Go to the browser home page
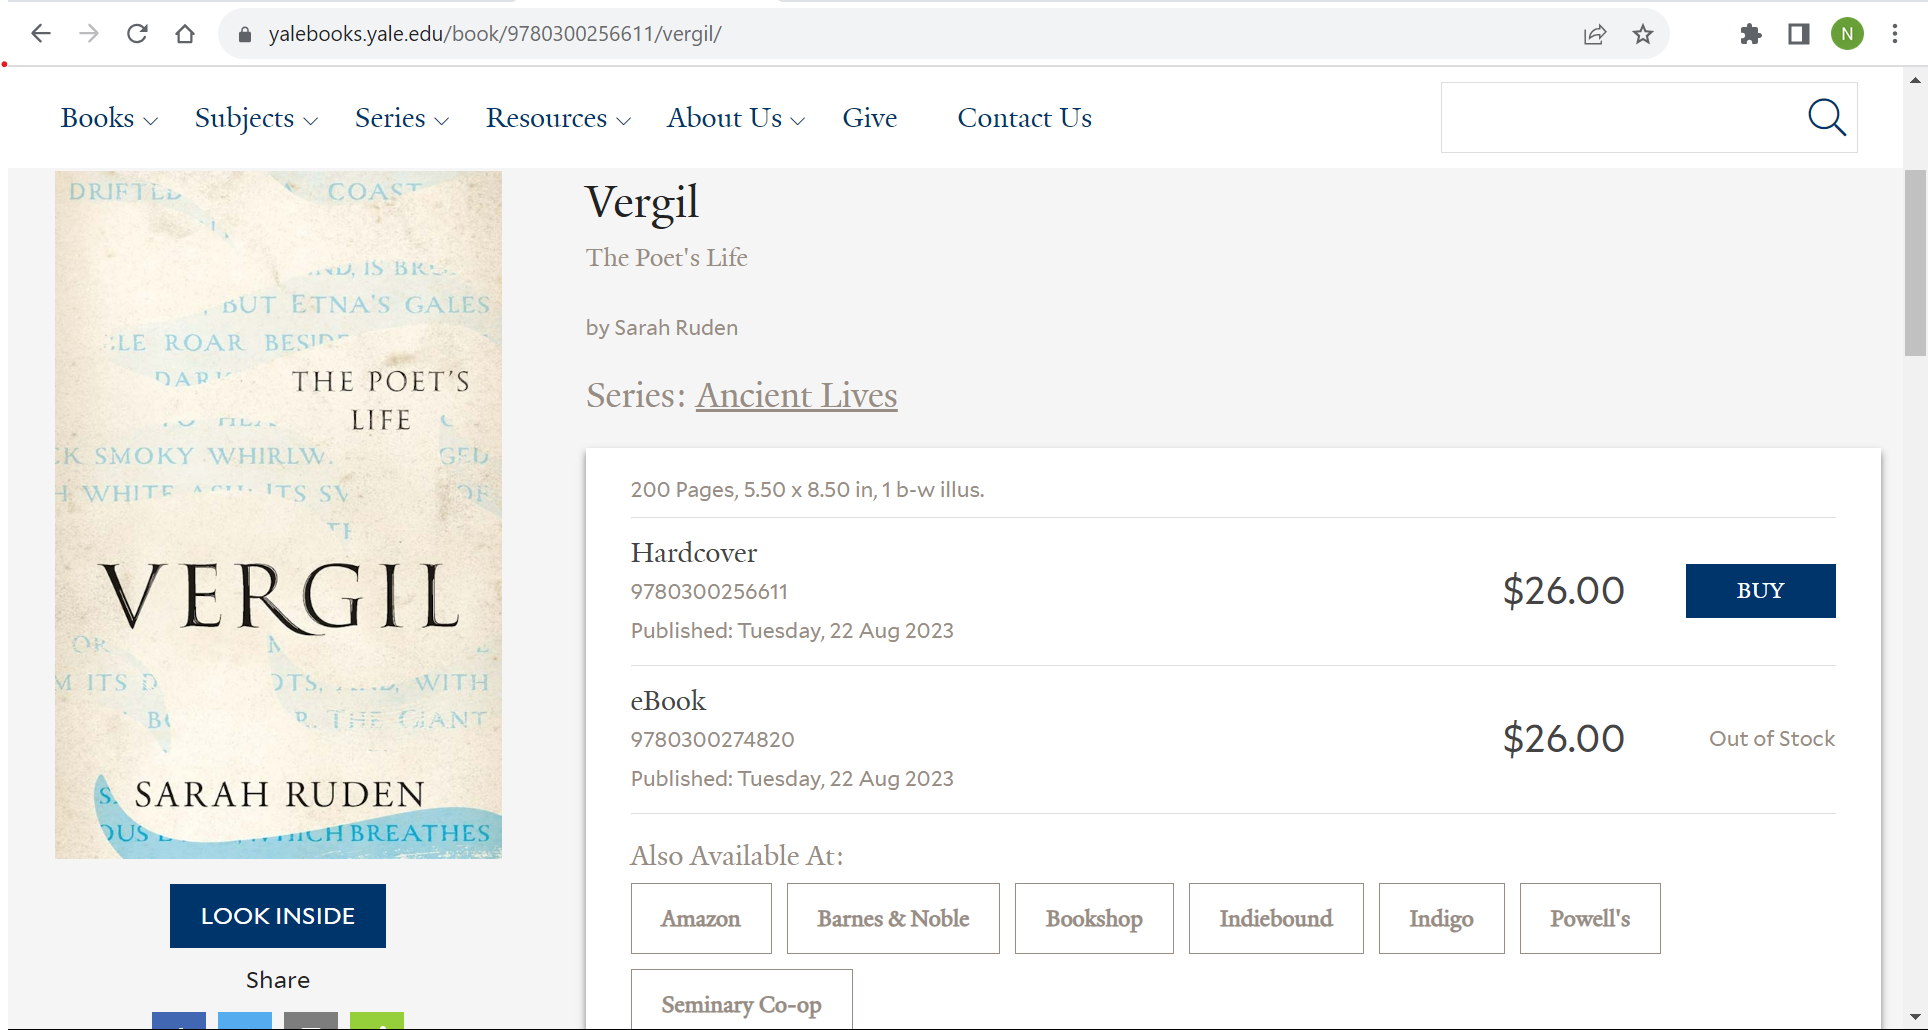Image resolution: width=1928 pixels, height=1030 pixels. tap(185, 34)
